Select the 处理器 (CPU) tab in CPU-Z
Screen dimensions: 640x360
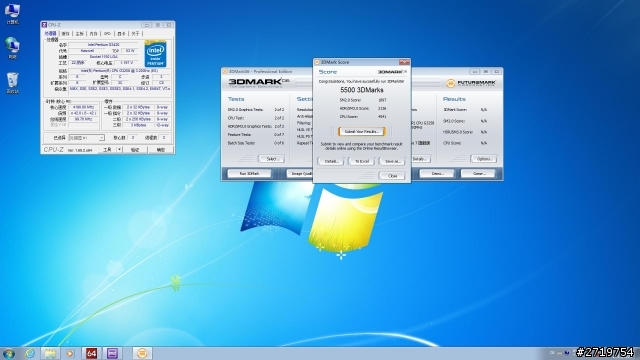[51, 33]
